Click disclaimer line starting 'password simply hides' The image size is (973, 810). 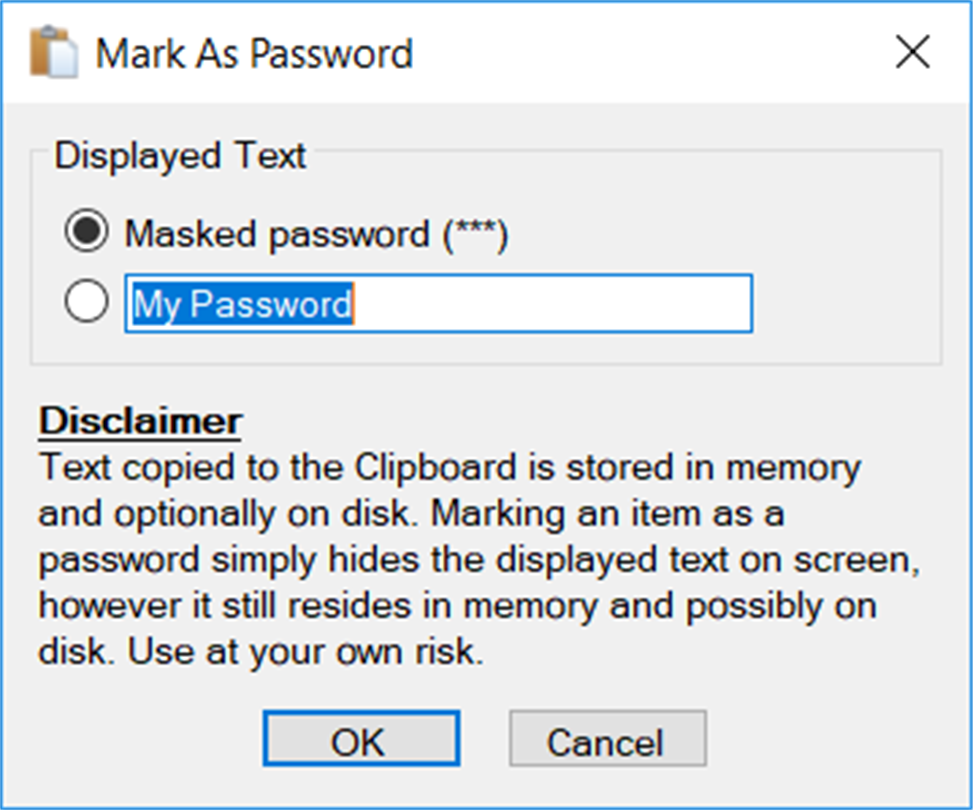click(x=478, y=561)
